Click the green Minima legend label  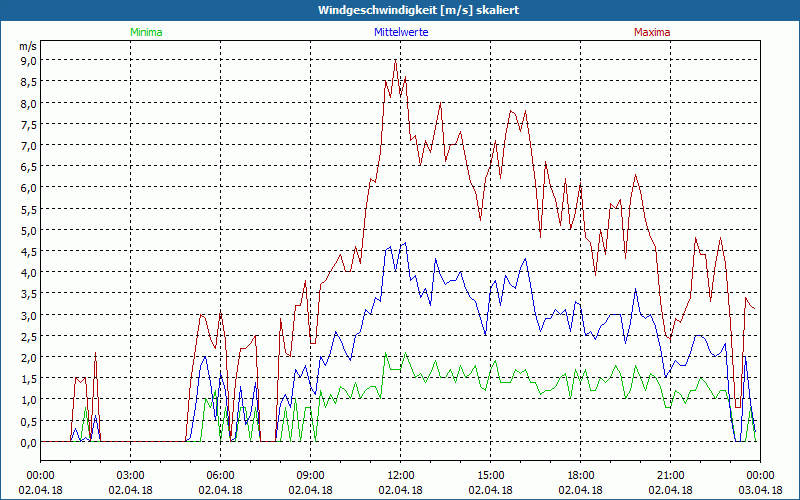(x=146, y=32)
